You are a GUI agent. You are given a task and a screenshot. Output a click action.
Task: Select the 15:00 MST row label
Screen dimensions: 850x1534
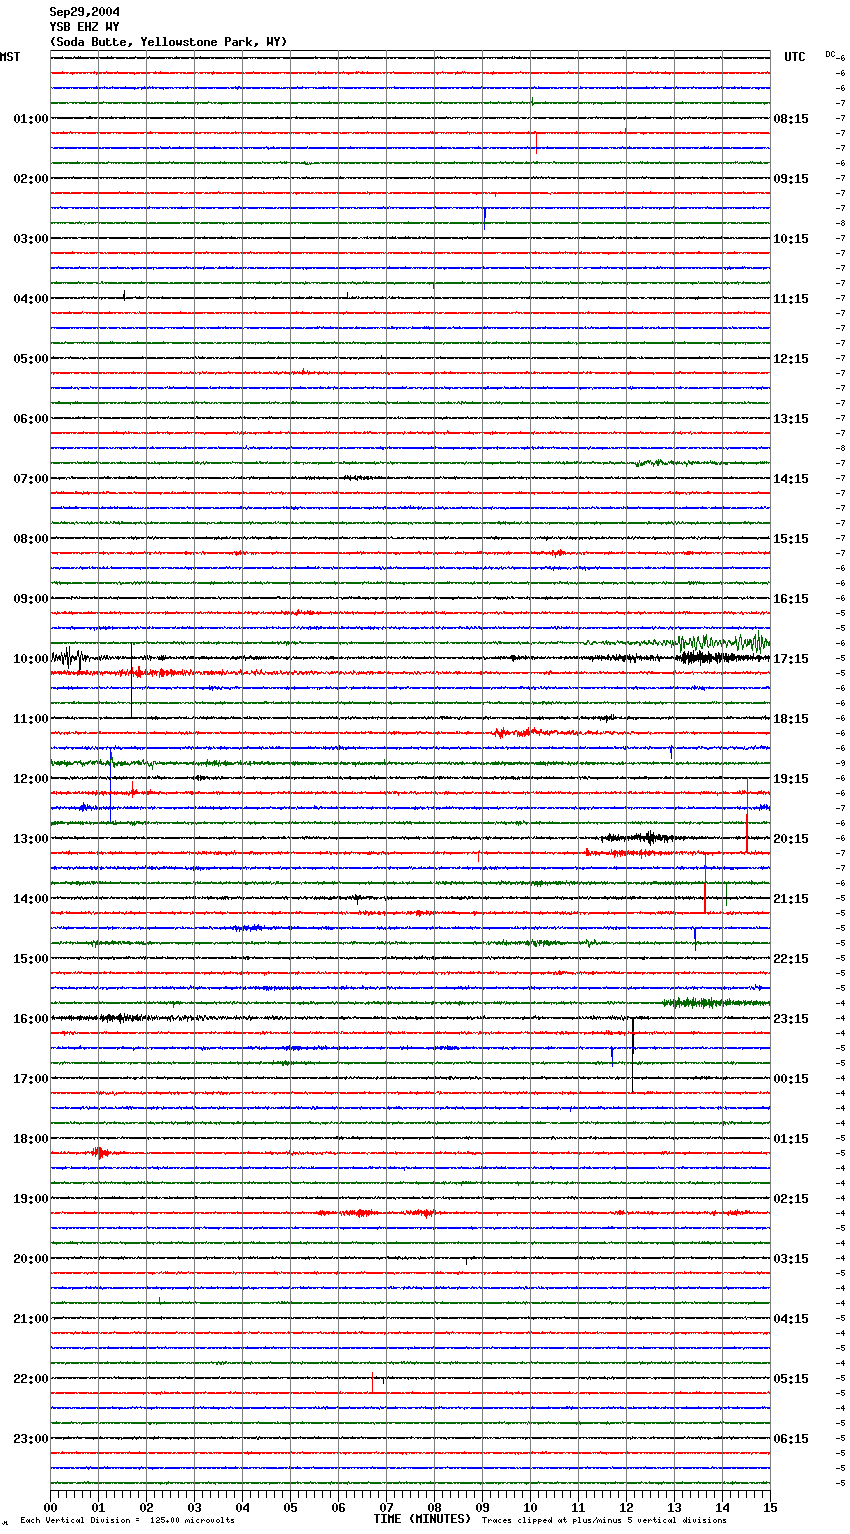(31, 959)
